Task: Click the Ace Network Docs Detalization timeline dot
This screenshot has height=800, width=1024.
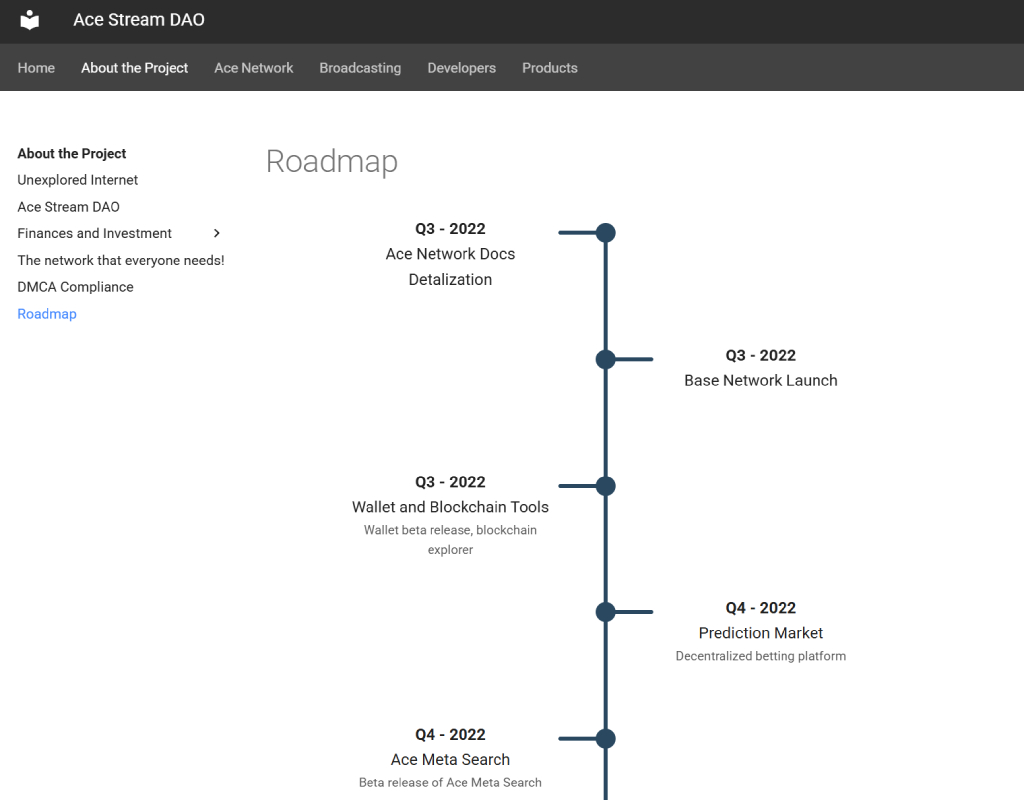Action: coord(606,232)
